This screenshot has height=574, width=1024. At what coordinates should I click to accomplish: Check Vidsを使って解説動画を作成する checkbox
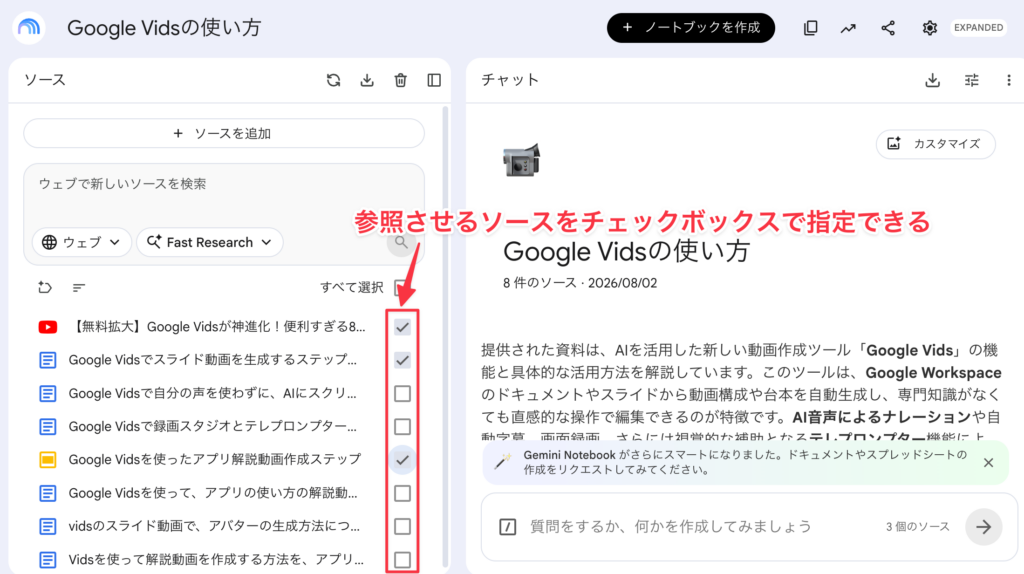pyautogui.click(x=402, y=560)
